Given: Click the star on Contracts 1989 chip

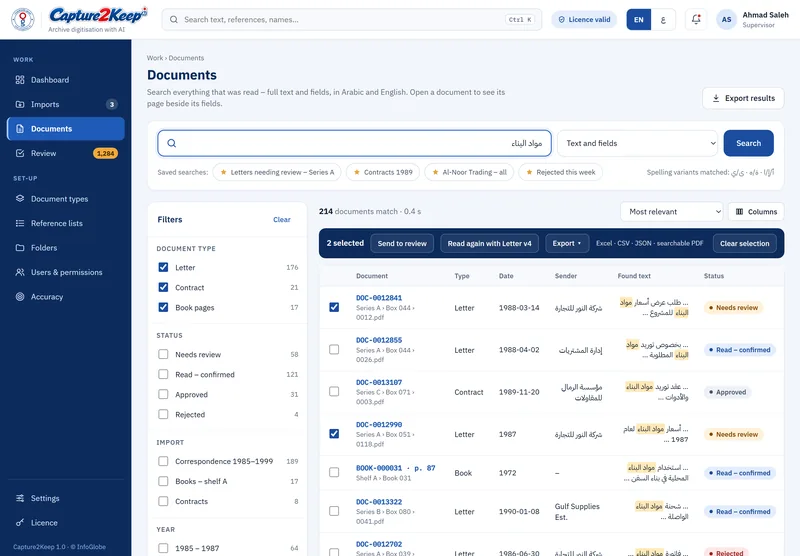Looking at the screenshot, I should pos(357,172).
